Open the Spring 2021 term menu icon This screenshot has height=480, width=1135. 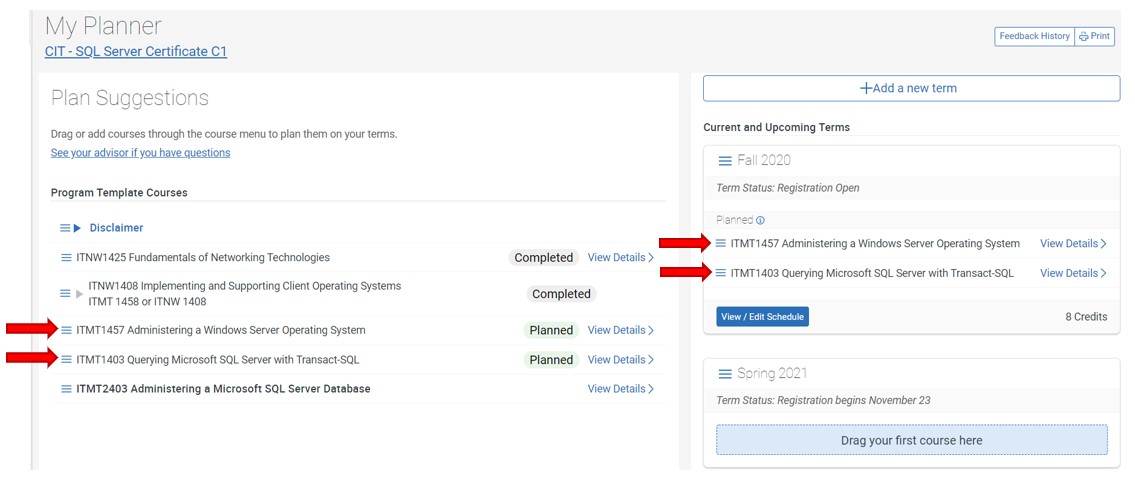click(x=725, y=374)
